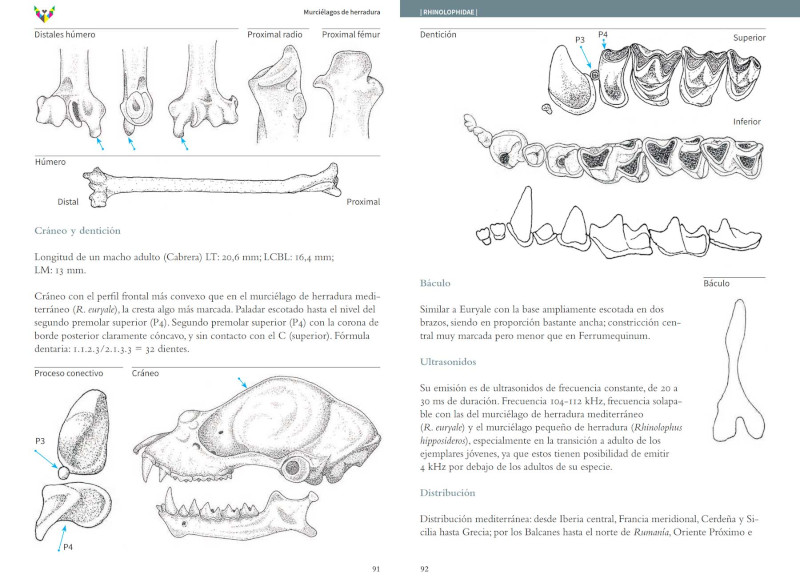Click the P4 label above the upper teeth
Viewport: 800px width, 583px height.
[x=603, y=35]
